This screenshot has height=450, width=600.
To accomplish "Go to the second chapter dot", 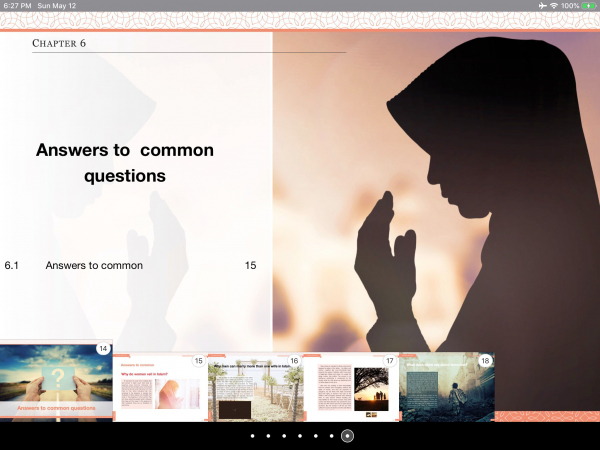I will (268, 436).
